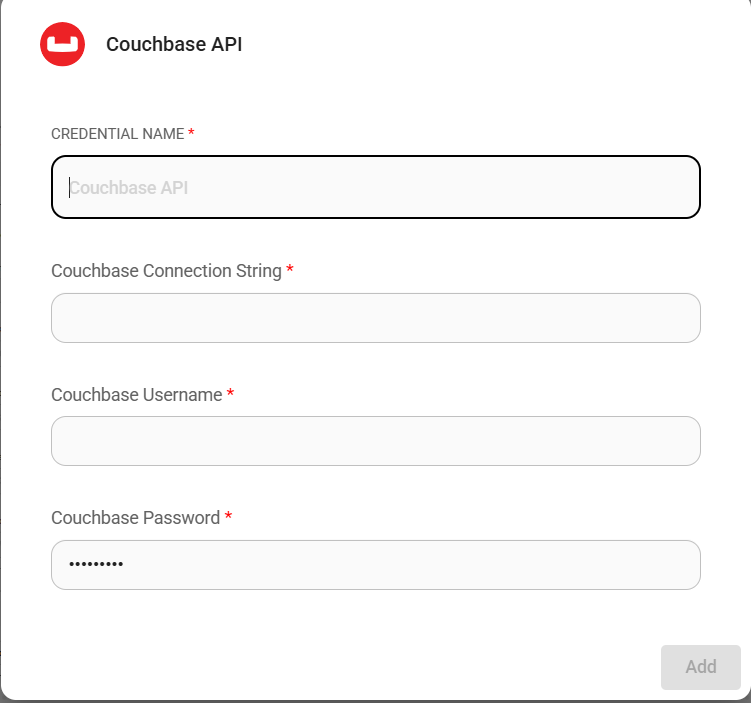Click the required asterisk after Connection String
Screen dimensions: 751x703
click(x=290, y=271)
